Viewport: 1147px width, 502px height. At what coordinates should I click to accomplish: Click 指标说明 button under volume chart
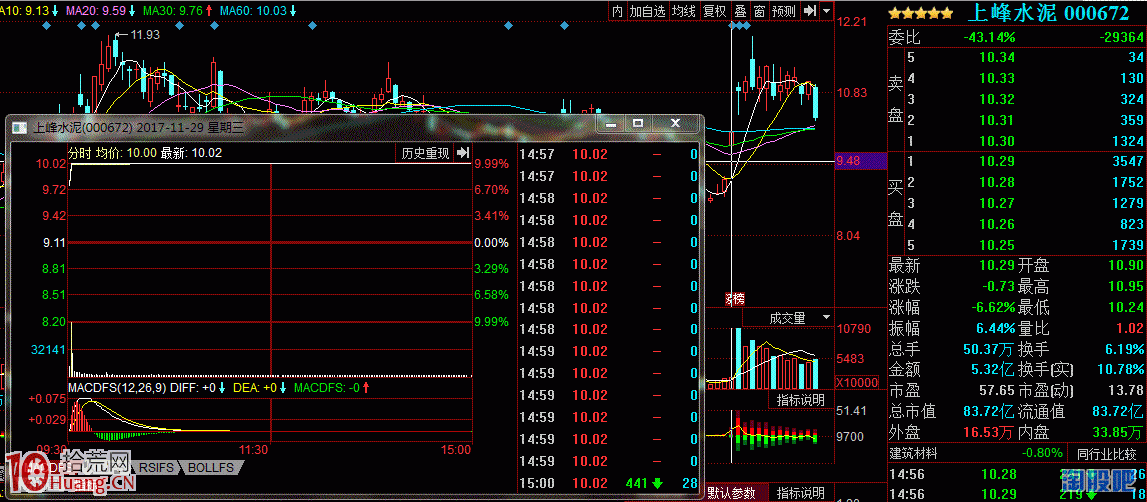click(800, 400)
